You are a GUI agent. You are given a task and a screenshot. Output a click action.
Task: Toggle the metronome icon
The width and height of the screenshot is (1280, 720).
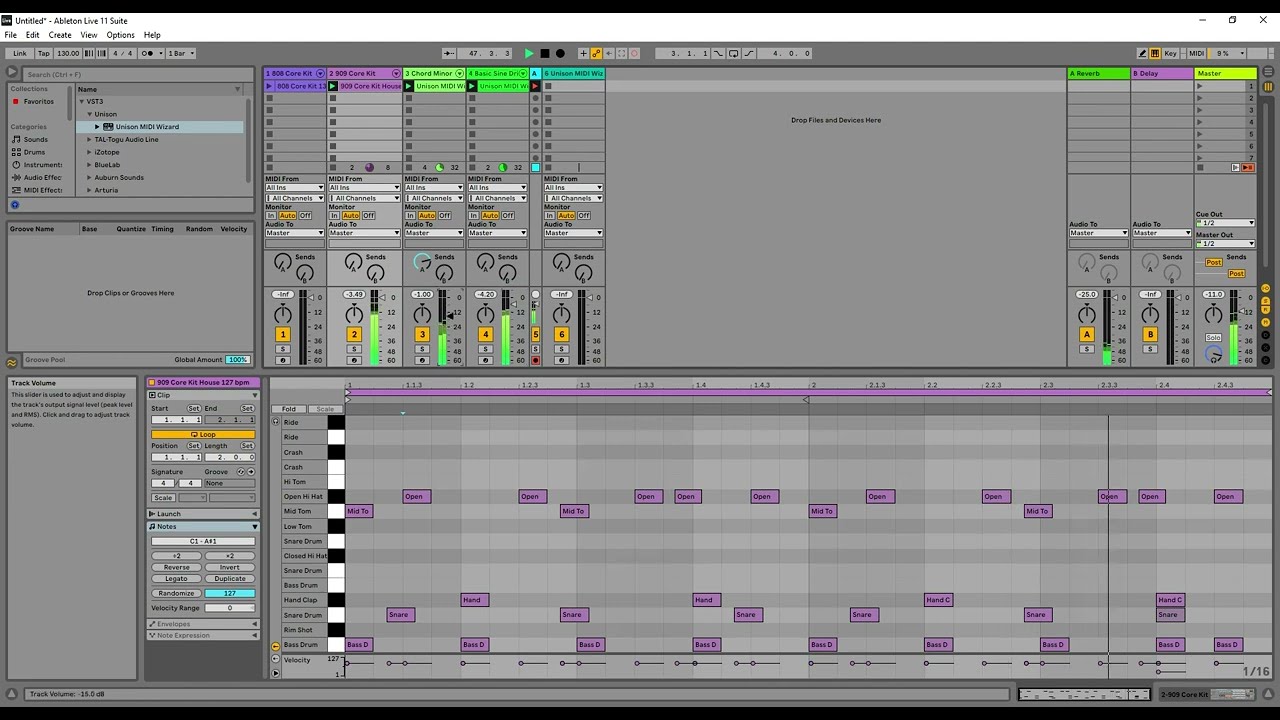tap(149, 53)
